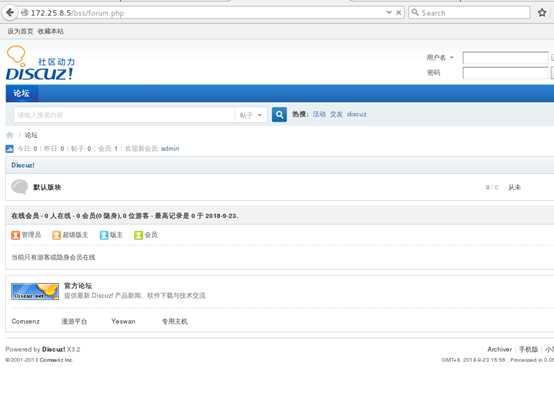Go back with the browser back arrow

point(10,13)
